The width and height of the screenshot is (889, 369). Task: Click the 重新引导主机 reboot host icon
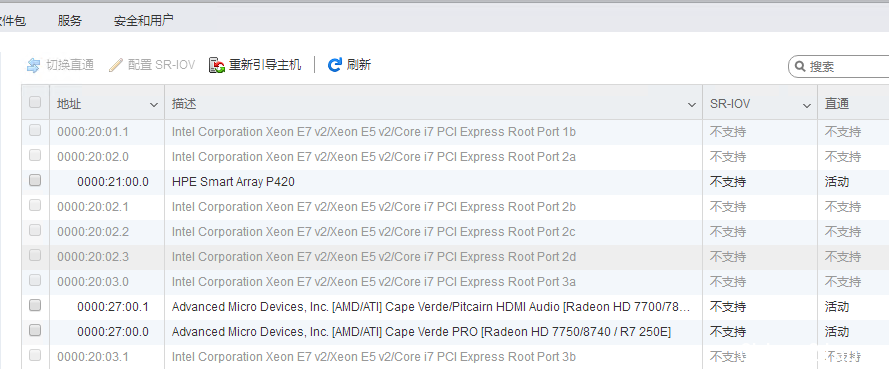pos(217,65)
